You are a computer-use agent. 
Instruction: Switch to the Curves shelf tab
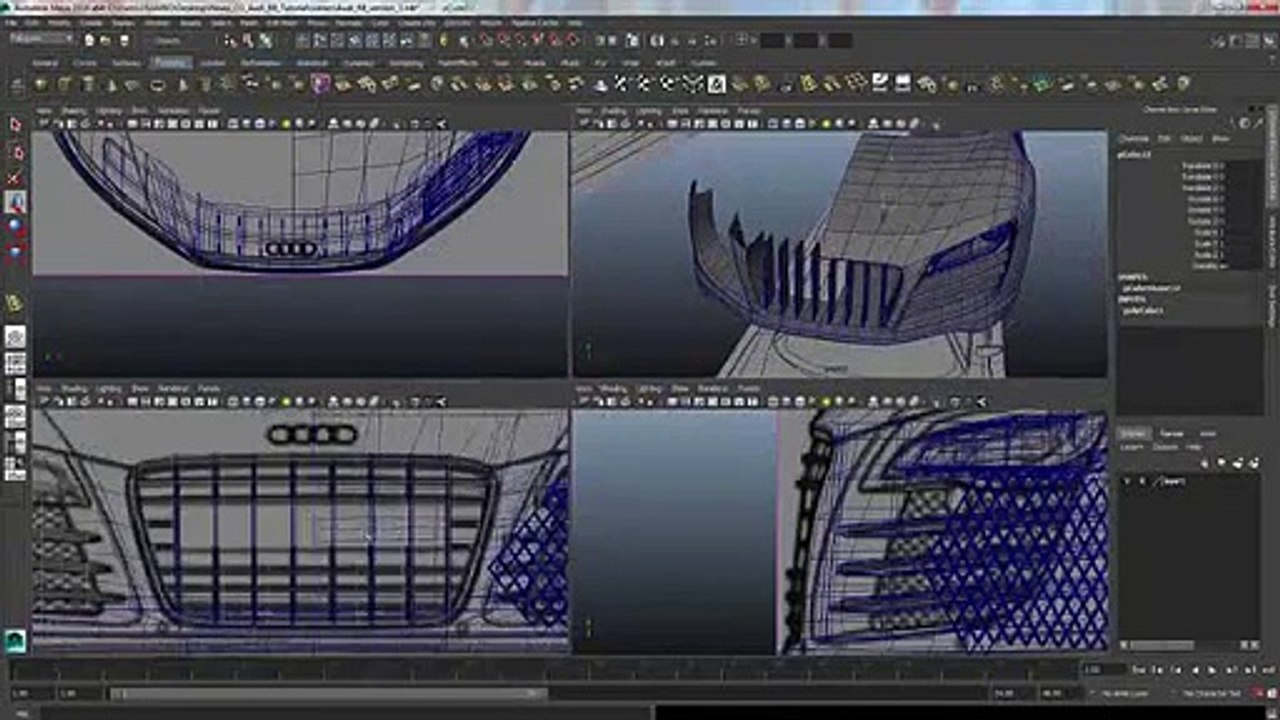[x=84, y=62]
